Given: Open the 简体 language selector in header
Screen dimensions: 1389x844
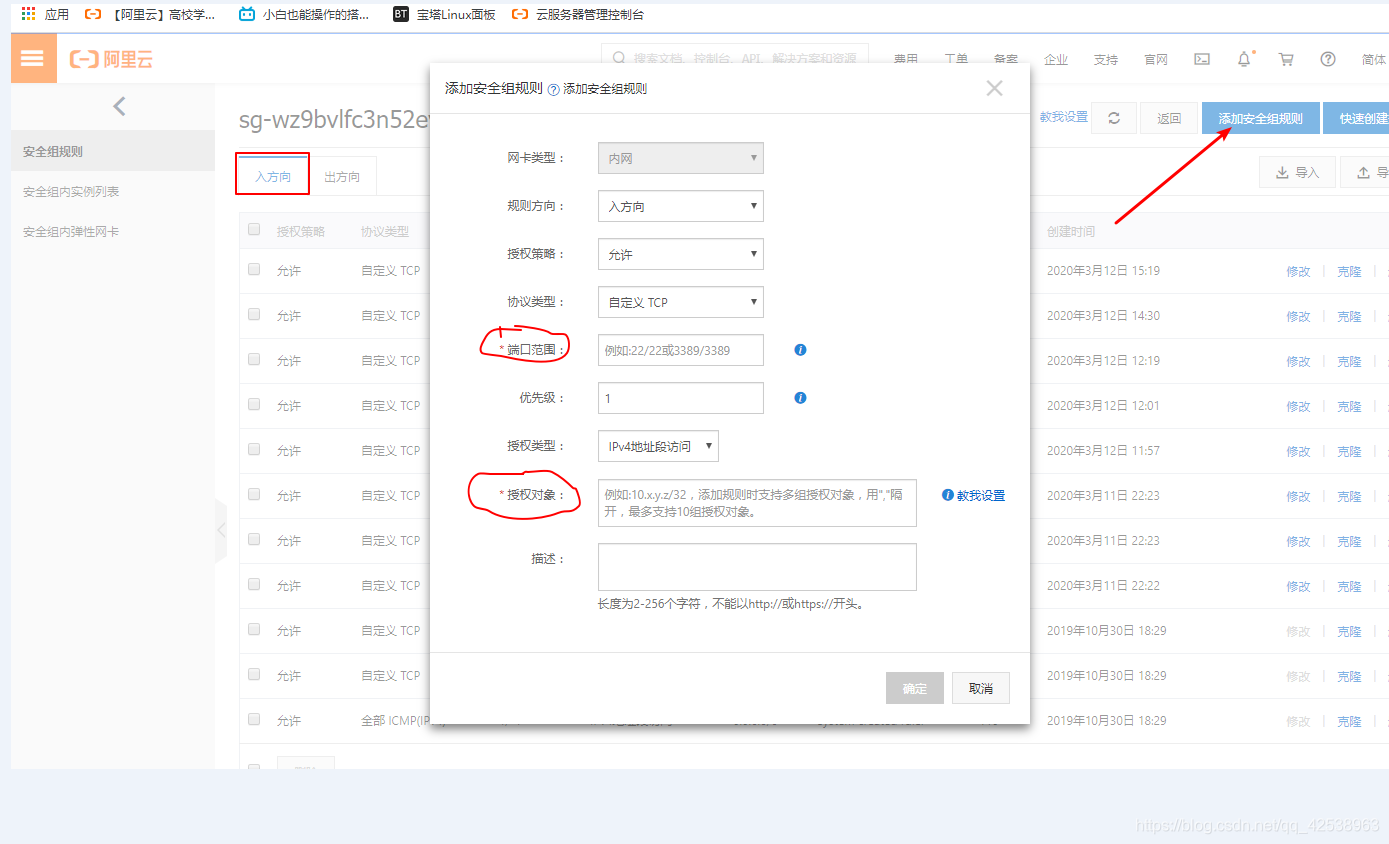Looking at the screenshot, I should coord(1374,60).
